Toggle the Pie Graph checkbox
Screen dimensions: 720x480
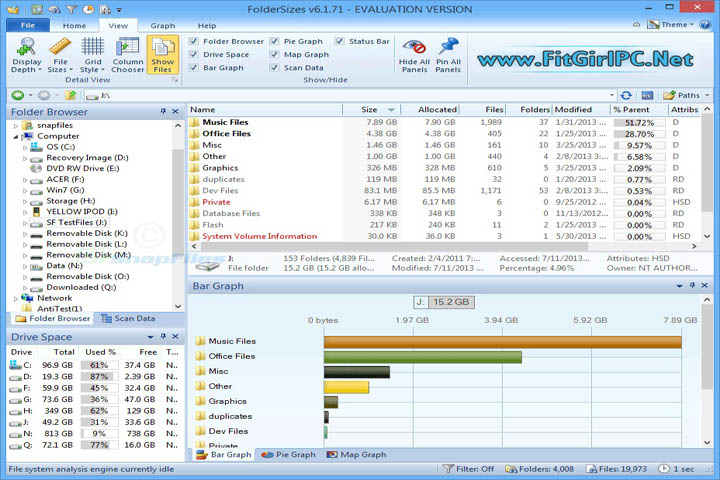click(276, 41)
